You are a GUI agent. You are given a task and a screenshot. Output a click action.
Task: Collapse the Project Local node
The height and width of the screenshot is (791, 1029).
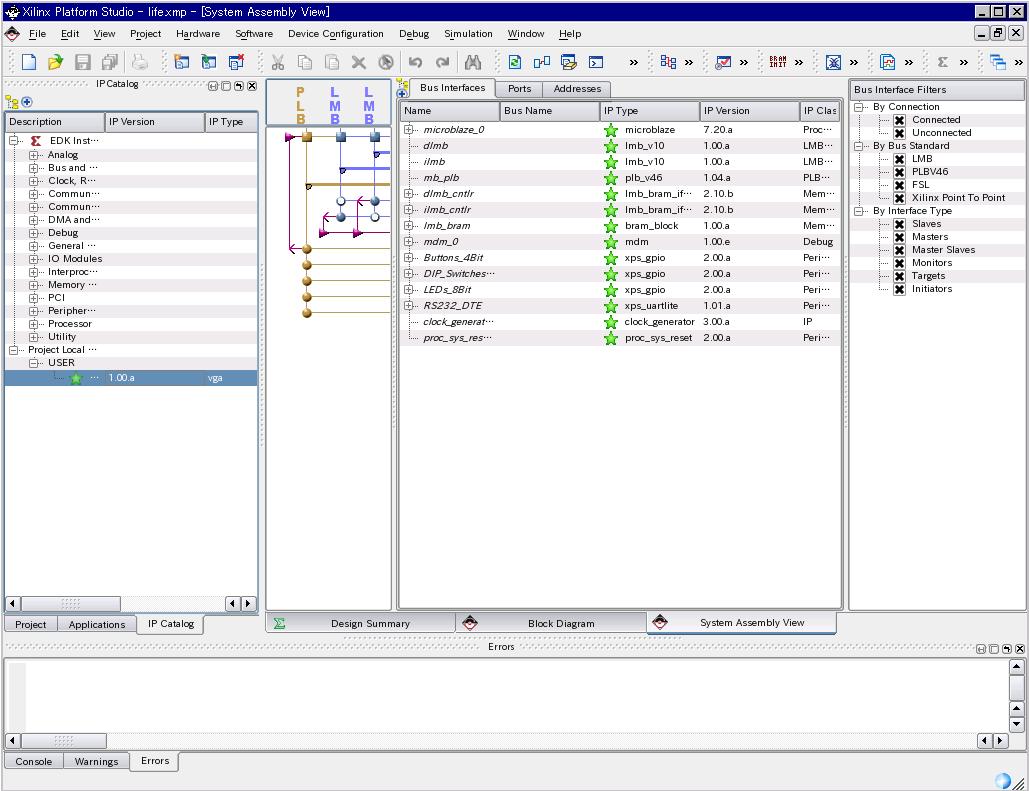pyautogui.click(x=13, y=350)
